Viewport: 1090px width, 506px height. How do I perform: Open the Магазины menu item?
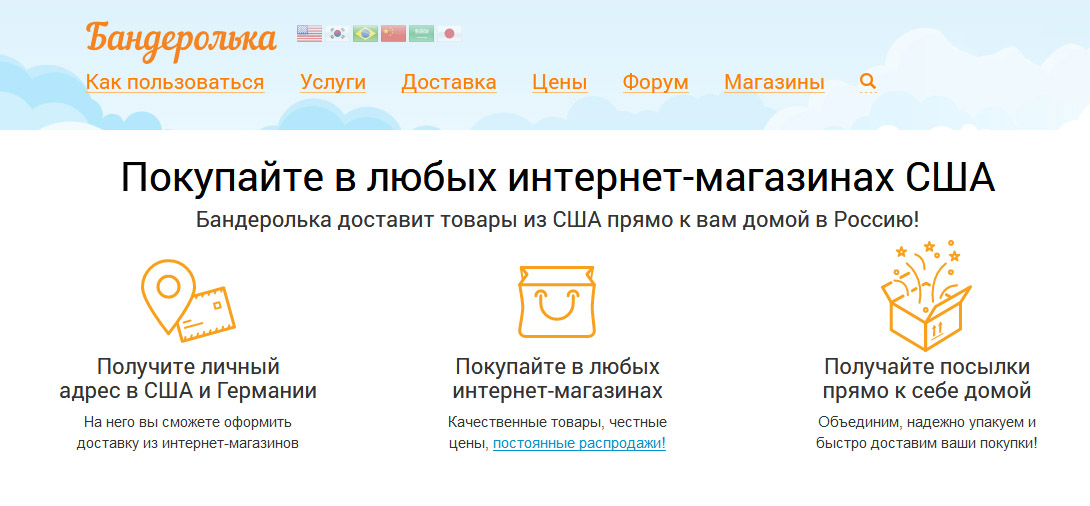[x=774, y=83]
